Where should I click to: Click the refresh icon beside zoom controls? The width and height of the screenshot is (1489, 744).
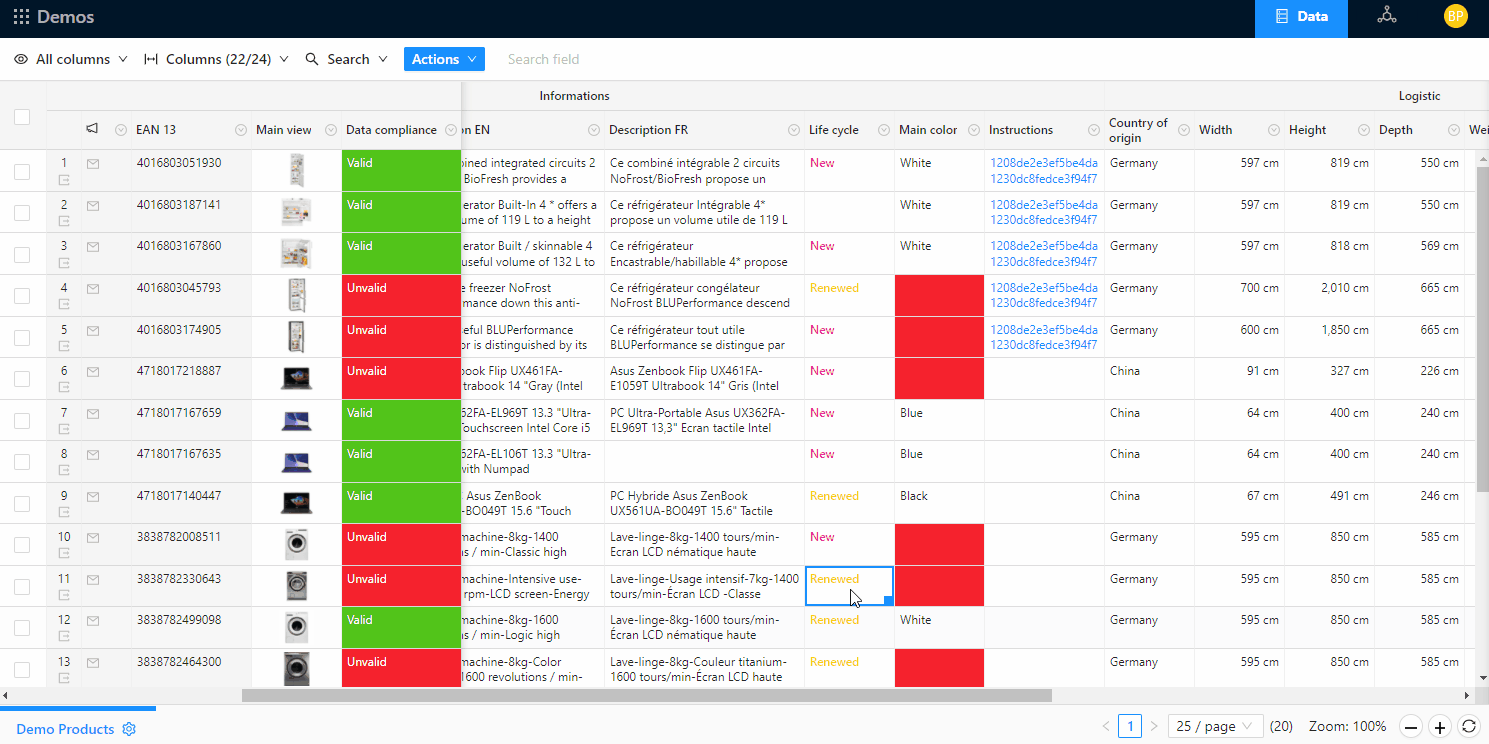tap(1468, 727)
